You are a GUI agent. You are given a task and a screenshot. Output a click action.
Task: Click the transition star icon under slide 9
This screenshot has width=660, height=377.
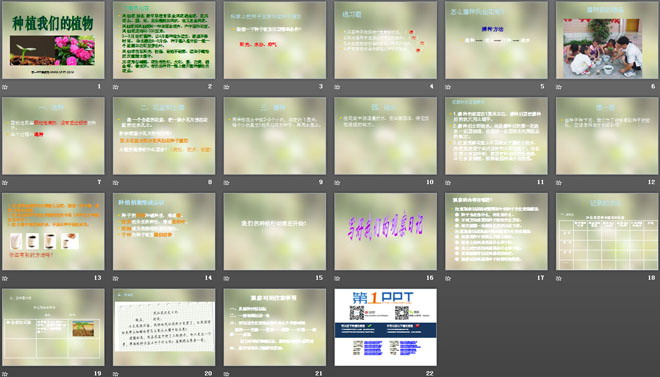[x=226, y=183]
